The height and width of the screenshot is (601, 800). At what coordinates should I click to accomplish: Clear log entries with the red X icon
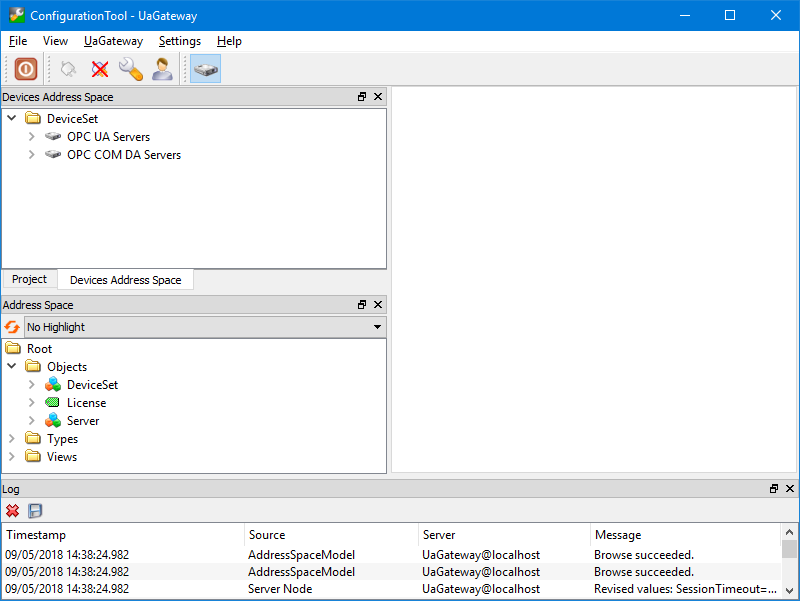pyautogui.click(x=12, y=511)
